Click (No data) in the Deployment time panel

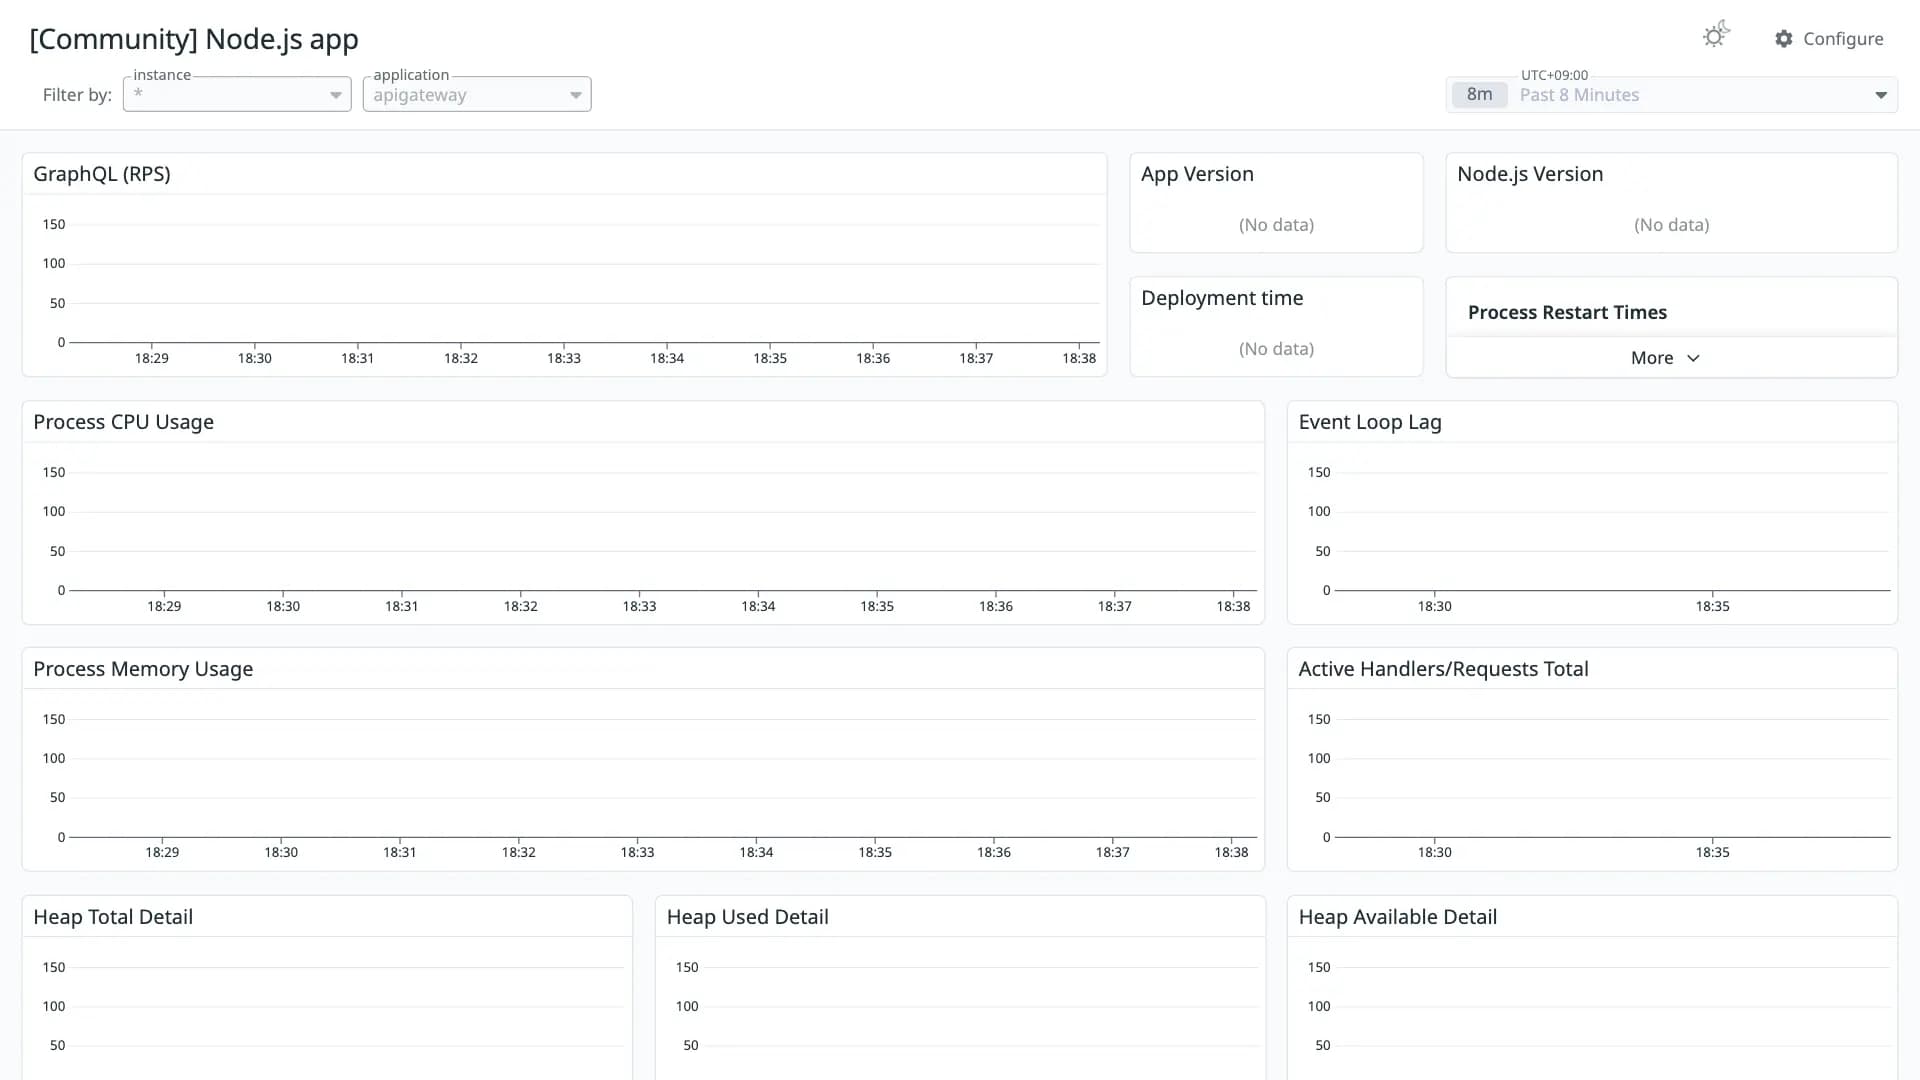point(1276,349)
